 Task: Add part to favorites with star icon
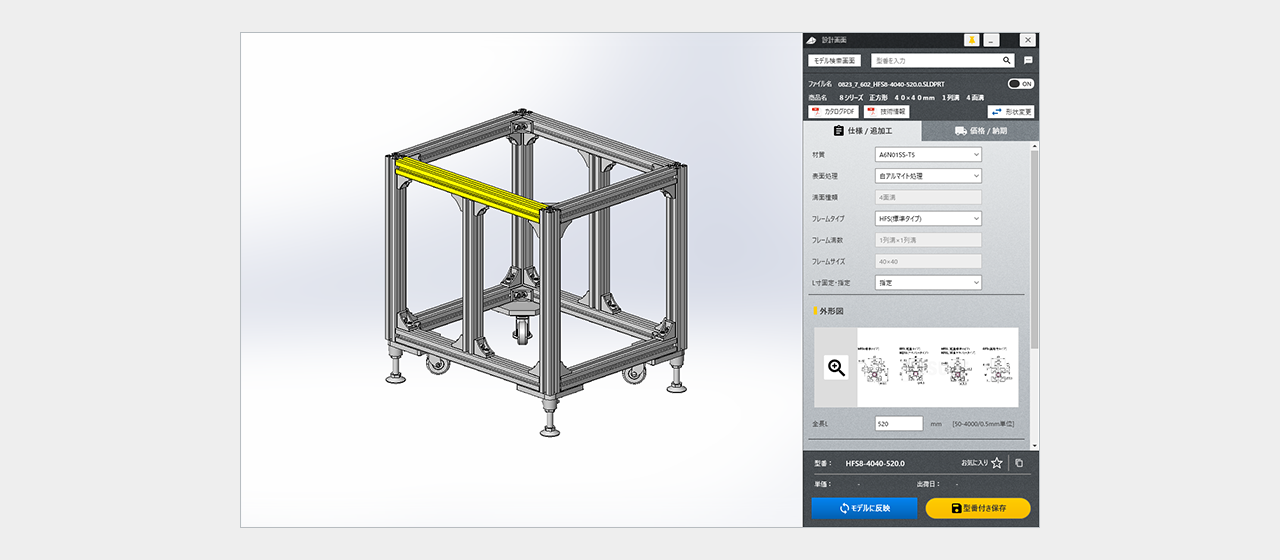[x=996, y=463]
